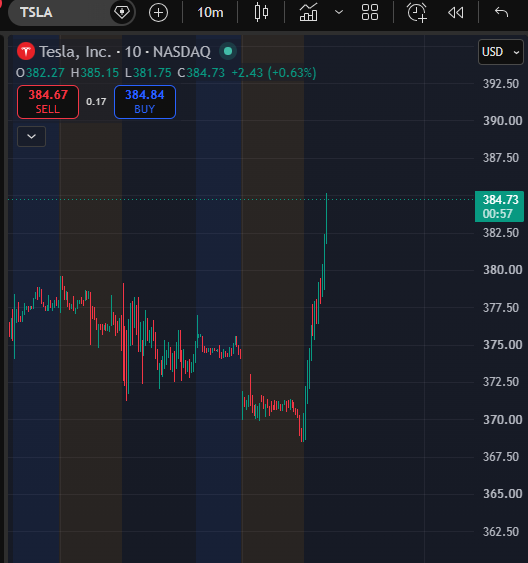The width and height of the screenshot is (528, 563).
Task: Select the Tesla, Inc. · 10 · NASDAQ title
Action: coord(125,52)
